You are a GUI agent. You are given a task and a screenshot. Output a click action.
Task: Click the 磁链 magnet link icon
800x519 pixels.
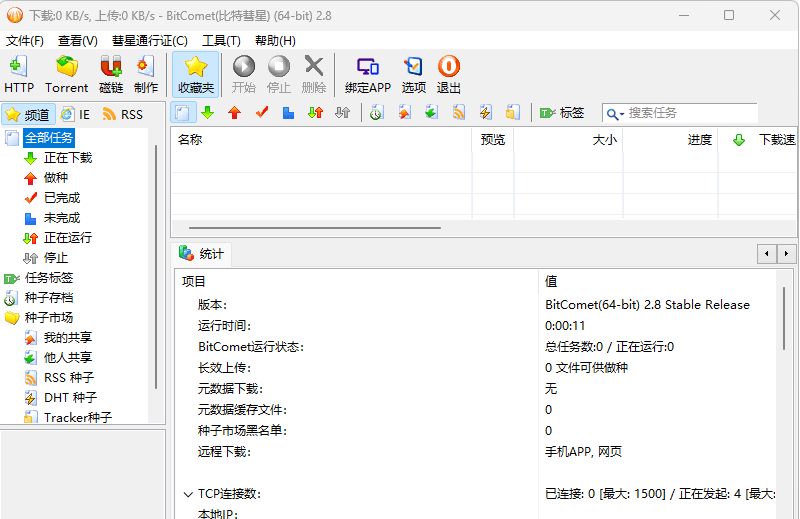(x=111, y=75)
